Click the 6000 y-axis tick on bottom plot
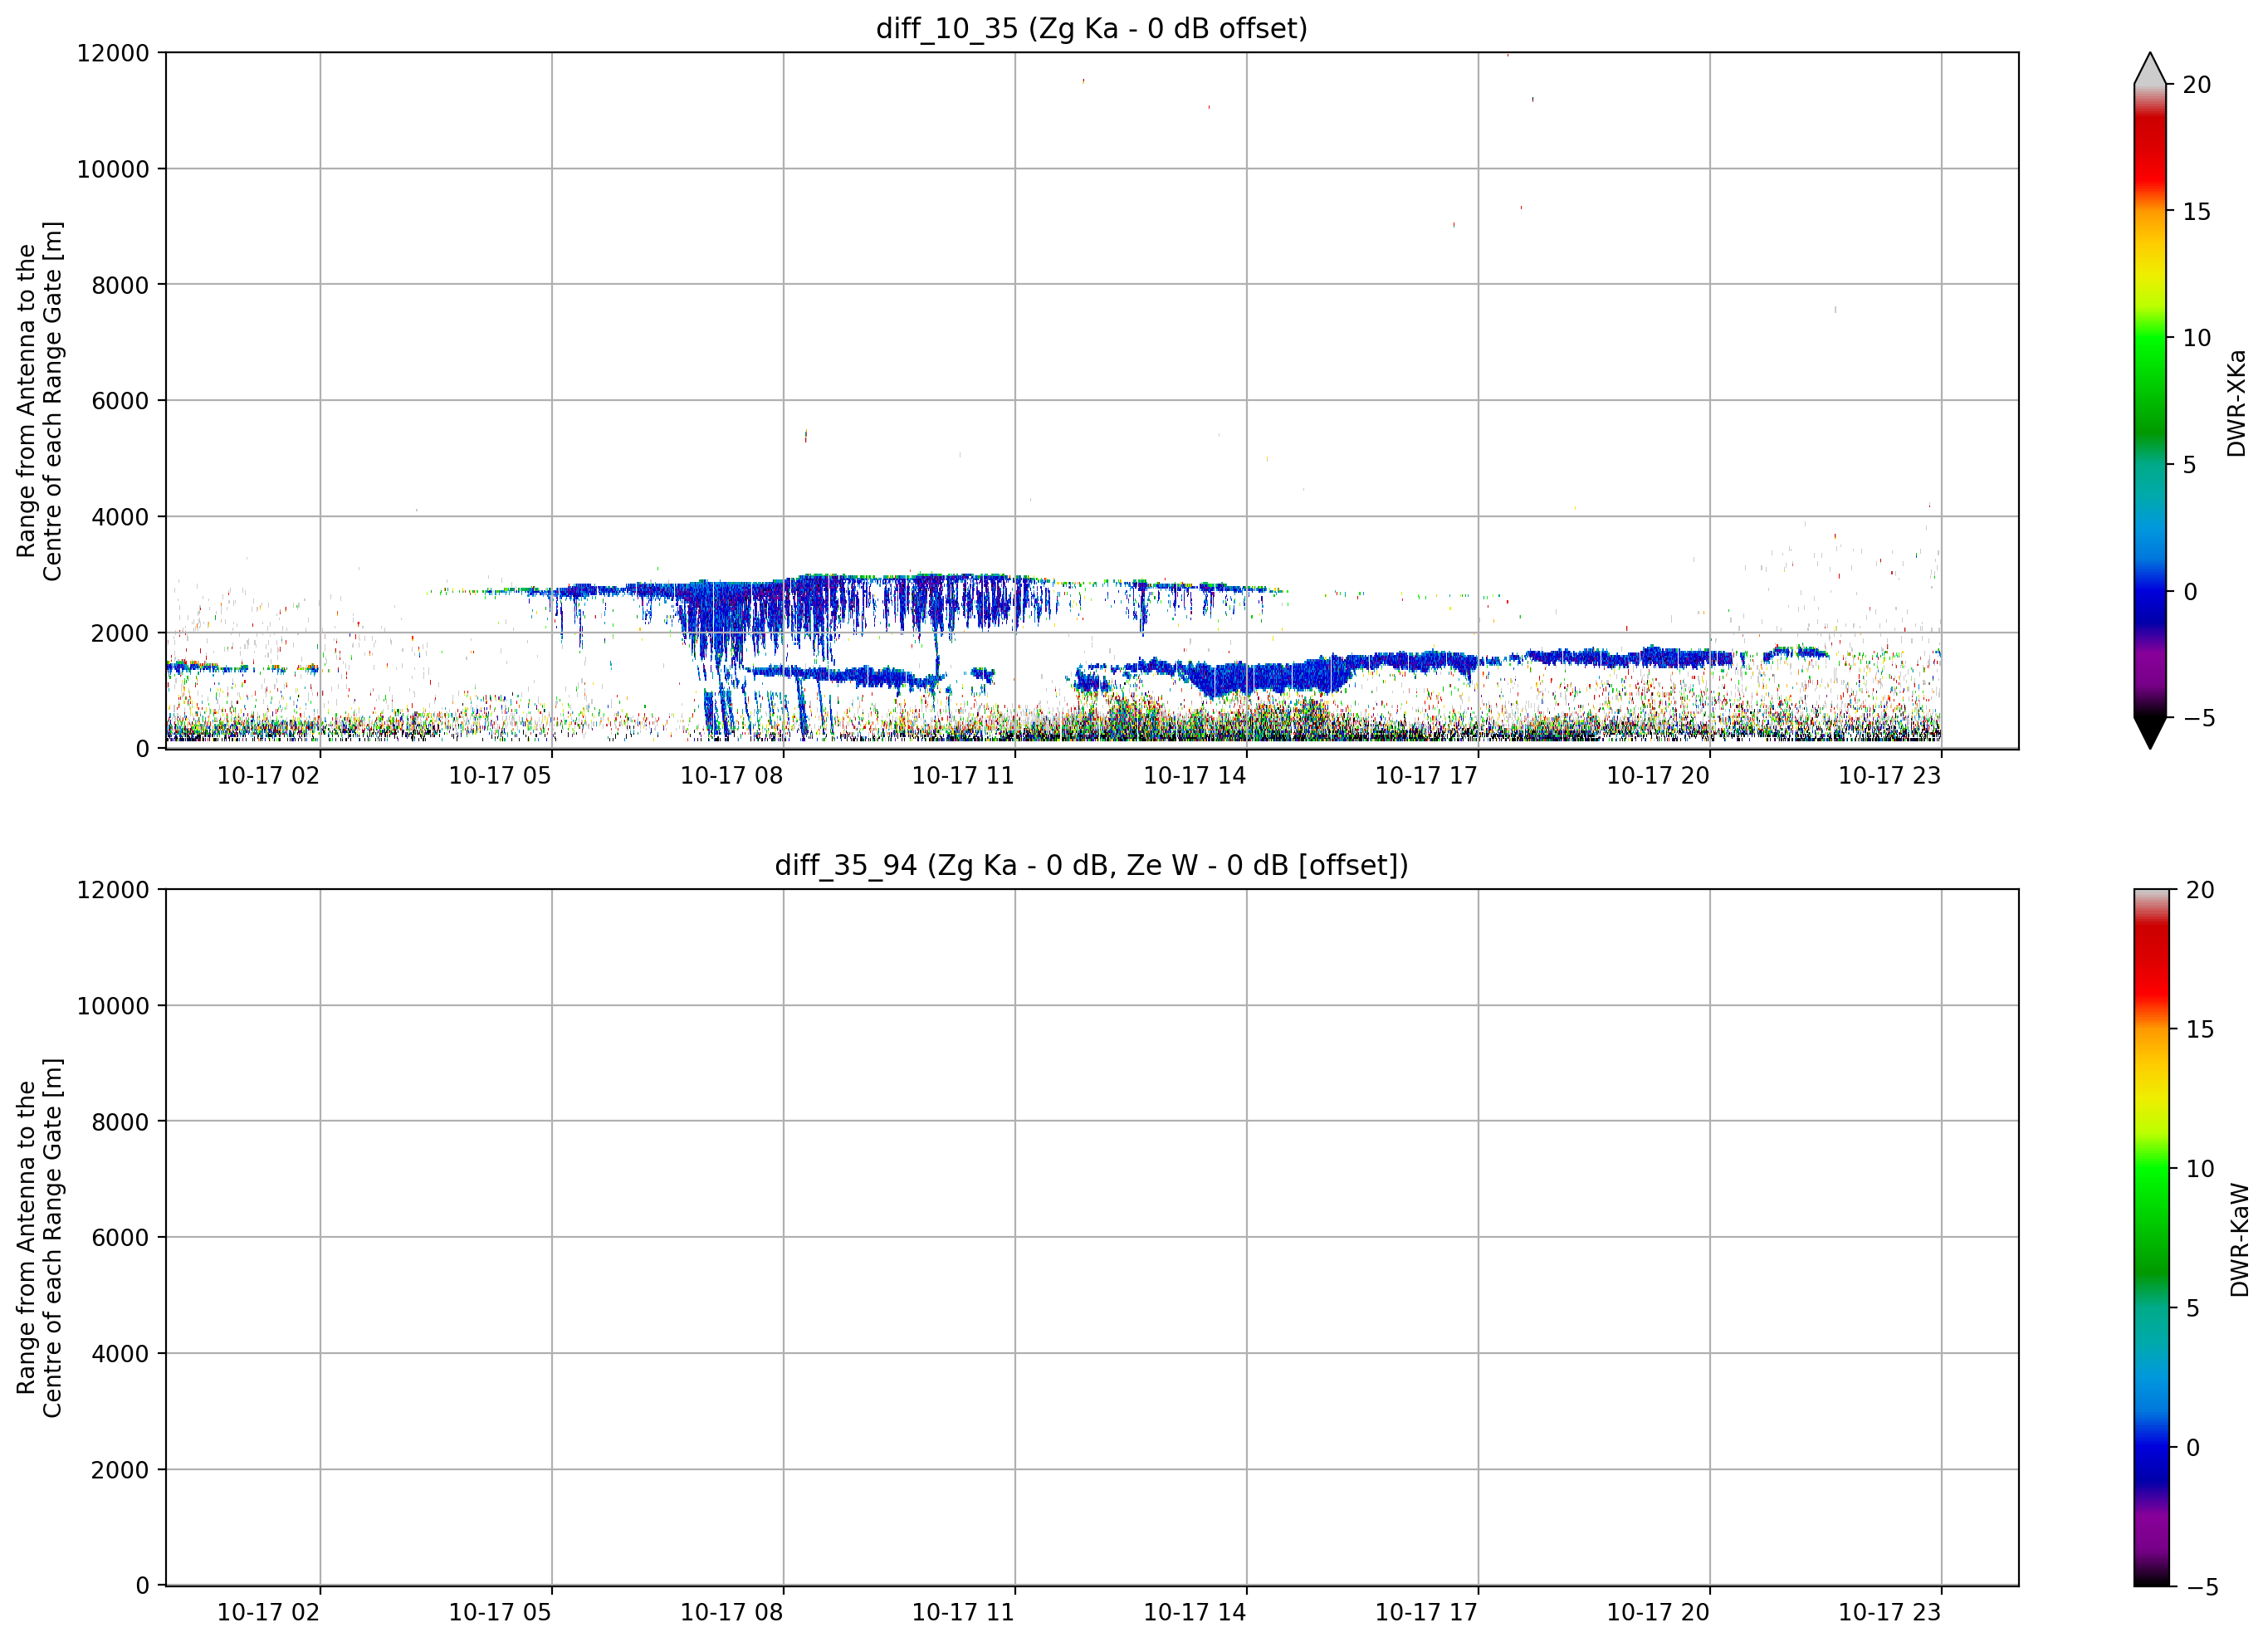The height and width of the screenshot is (1642, 2268). [120, 1237]
